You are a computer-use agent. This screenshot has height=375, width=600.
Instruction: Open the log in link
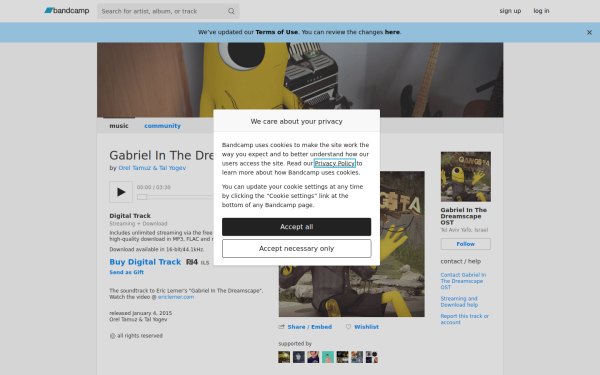541,11
